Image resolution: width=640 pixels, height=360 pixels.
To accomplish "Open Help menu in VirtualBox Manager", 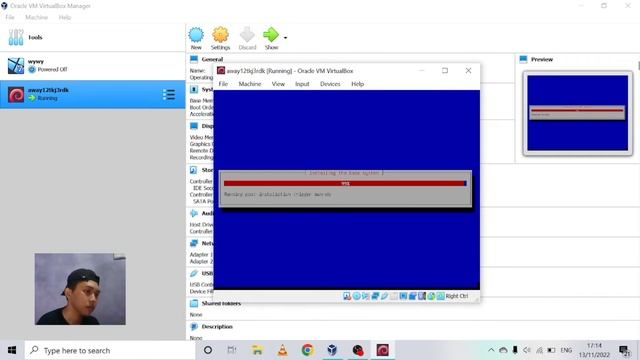I will point(64,17).
